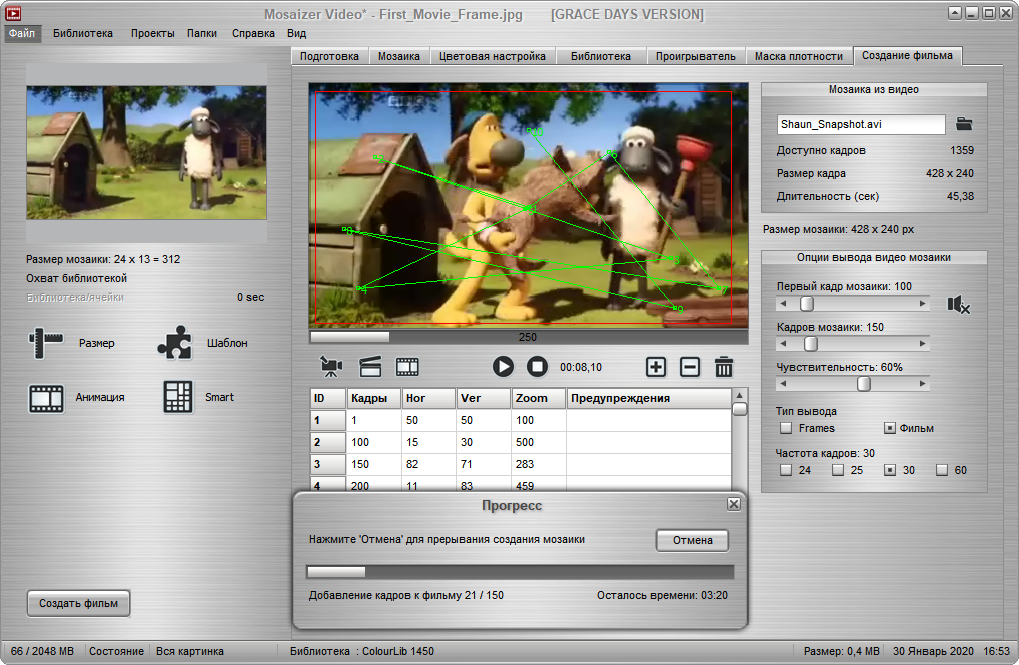Click the Shaun_Snapshot.avi filename field
This screenshot has width=1019, height=665.
point(860,124)
